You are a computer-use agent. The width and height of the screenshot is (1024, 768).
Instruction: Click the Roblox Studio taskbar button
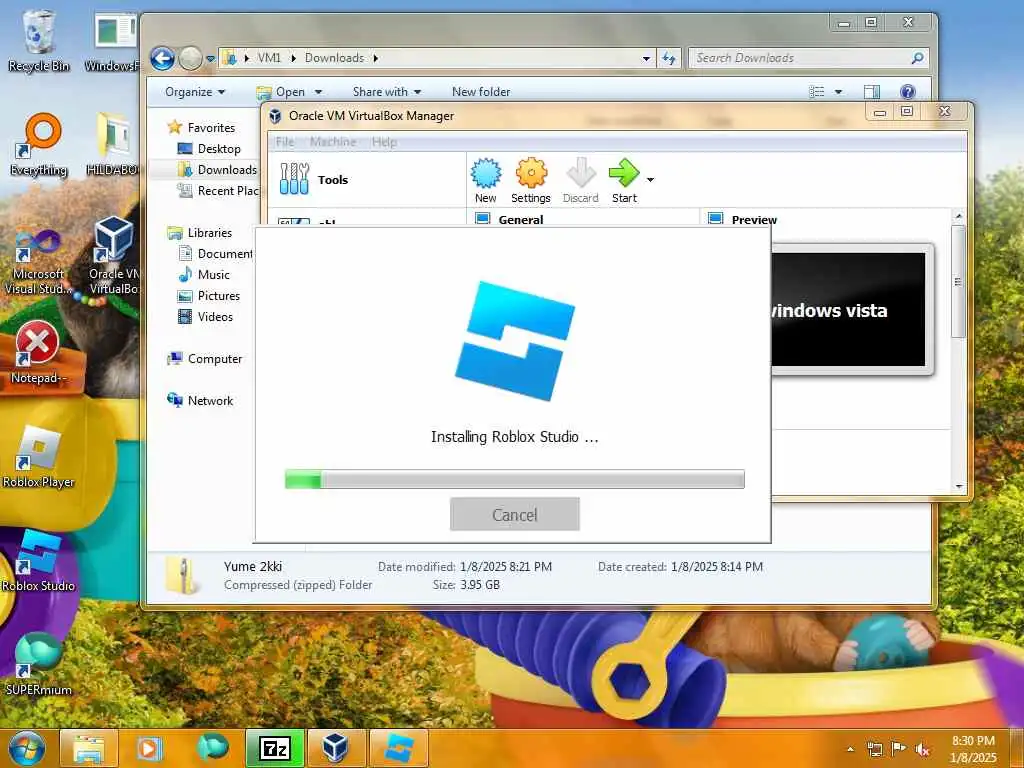[x=398, y=748]
